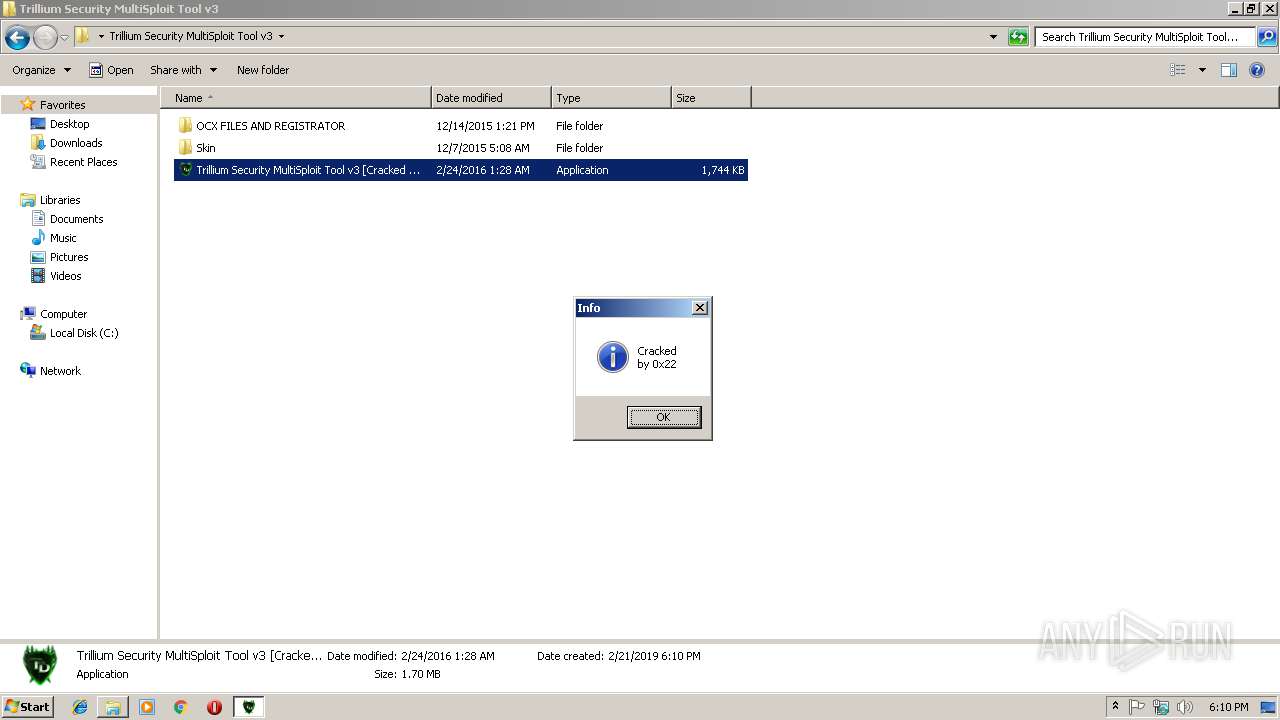The image size is (1280, 720).
Task: Select Network in the navigation pane
Action: (60, 371)
